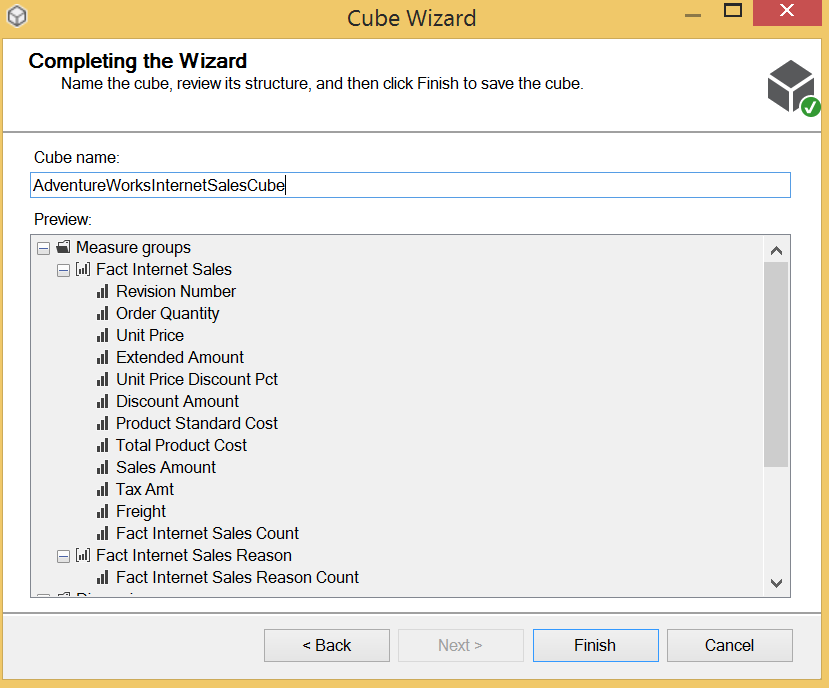The width and height of the screenshot is (829, 688).
Task: Select Fact Internet Sales Reason Count item
Action: point(237,578)
